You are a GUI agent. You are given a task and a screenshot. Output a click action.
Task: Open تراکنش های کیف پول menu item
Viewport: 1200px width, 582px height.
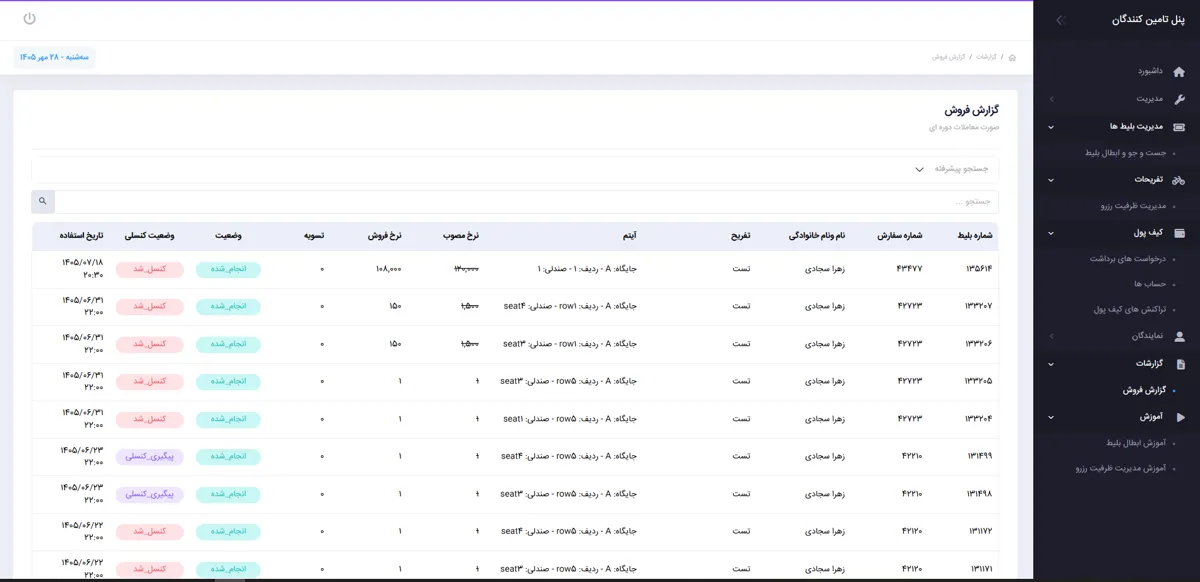(x=1130, y=310)
